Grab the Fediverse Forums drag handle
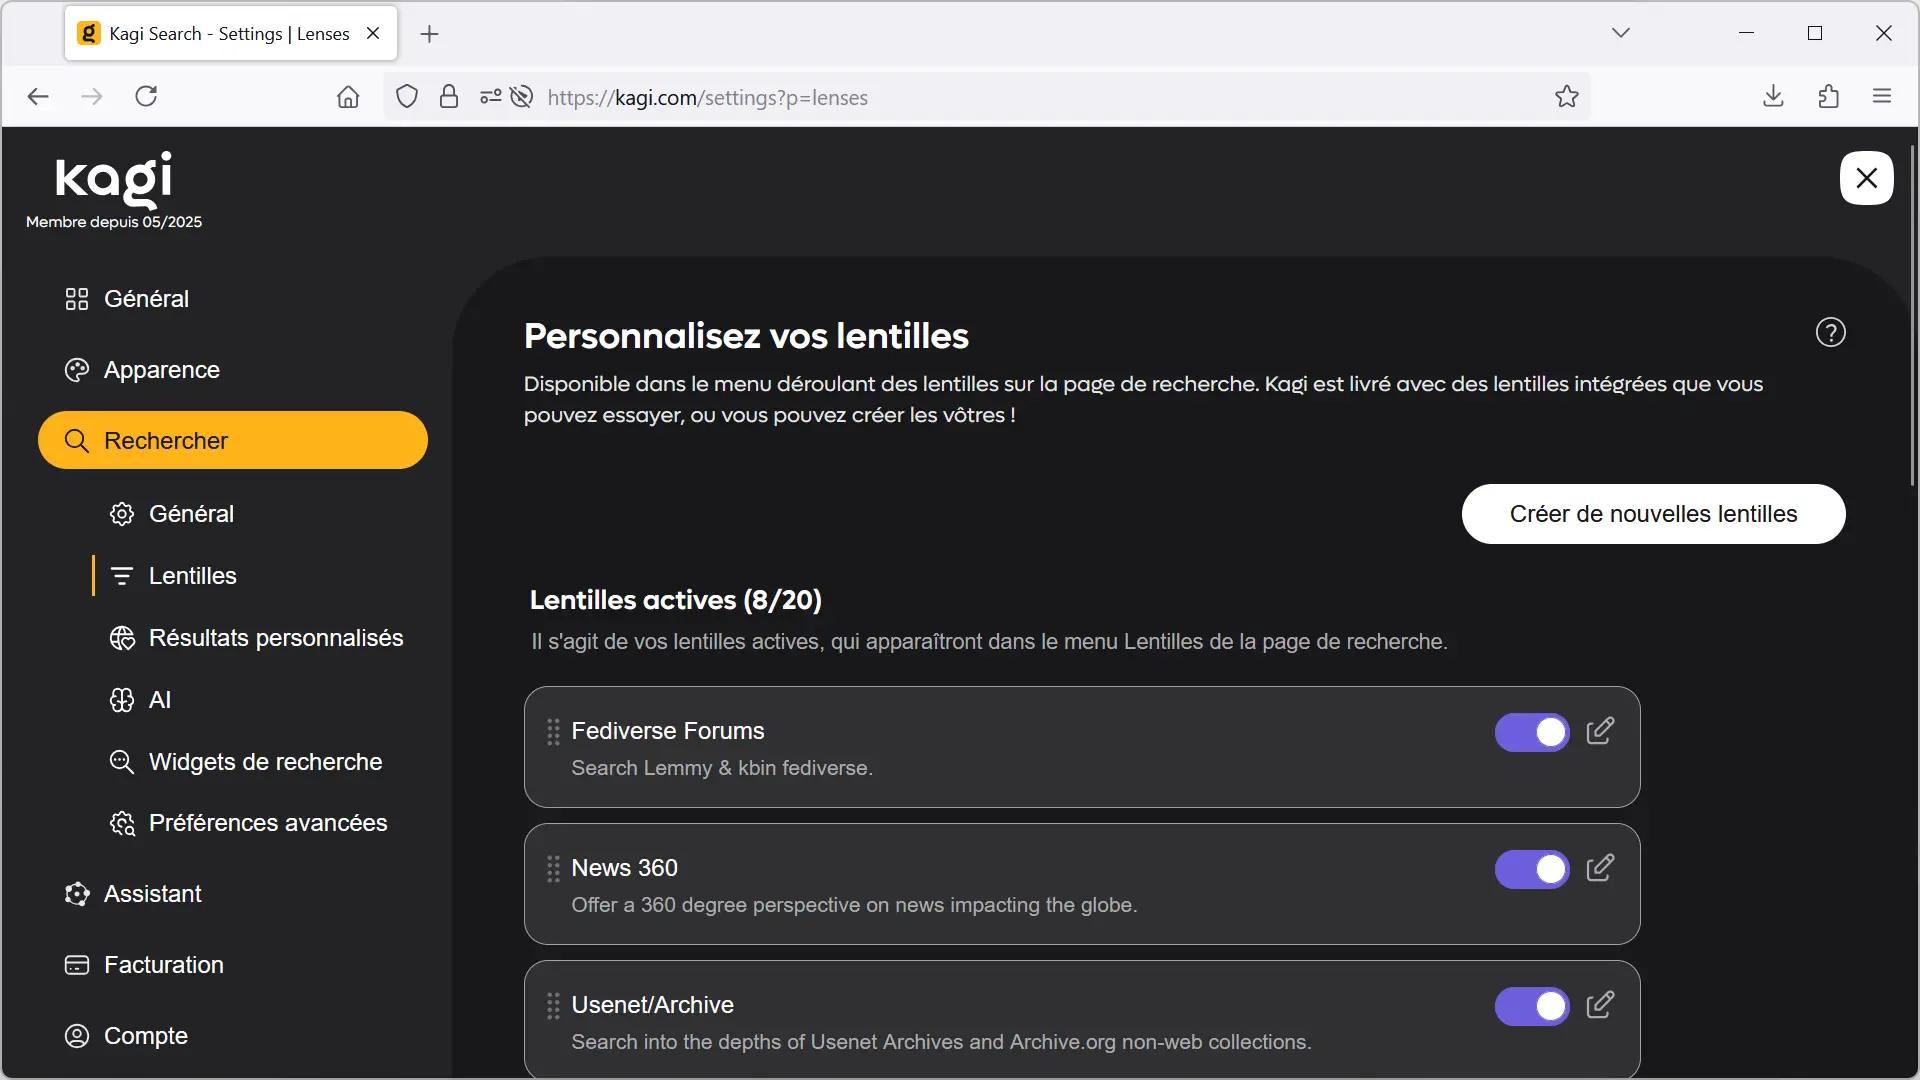This screenshot has height=1080, width=1920. pyautogui.click(x=553, y=732)
